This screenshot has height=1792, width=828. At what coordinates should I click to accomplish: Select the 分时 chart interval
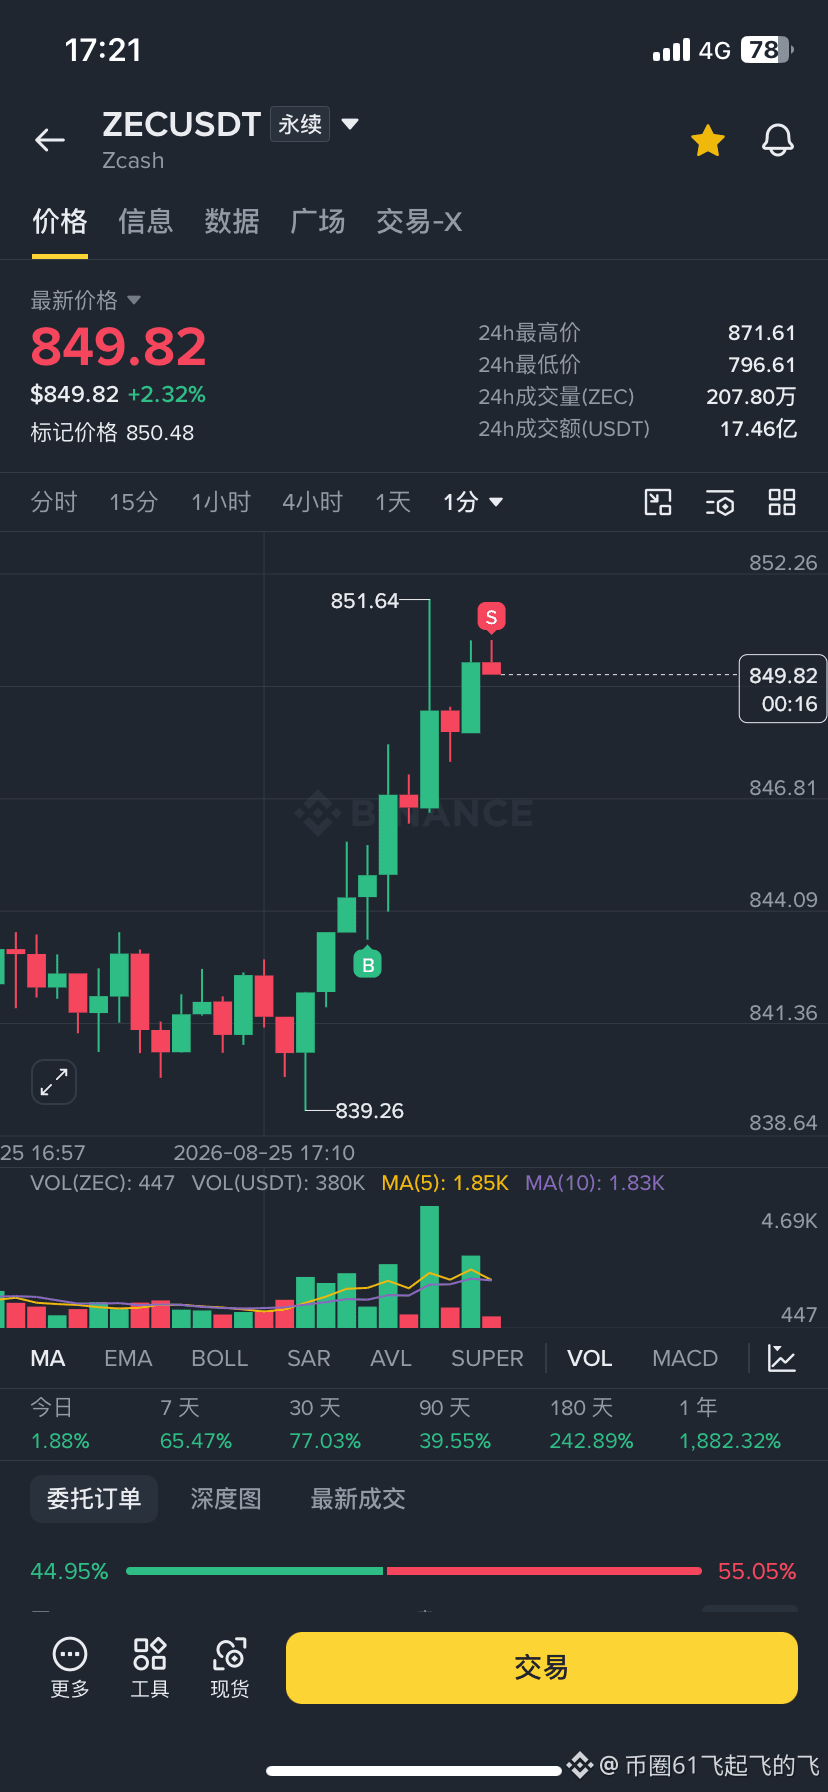54,502
